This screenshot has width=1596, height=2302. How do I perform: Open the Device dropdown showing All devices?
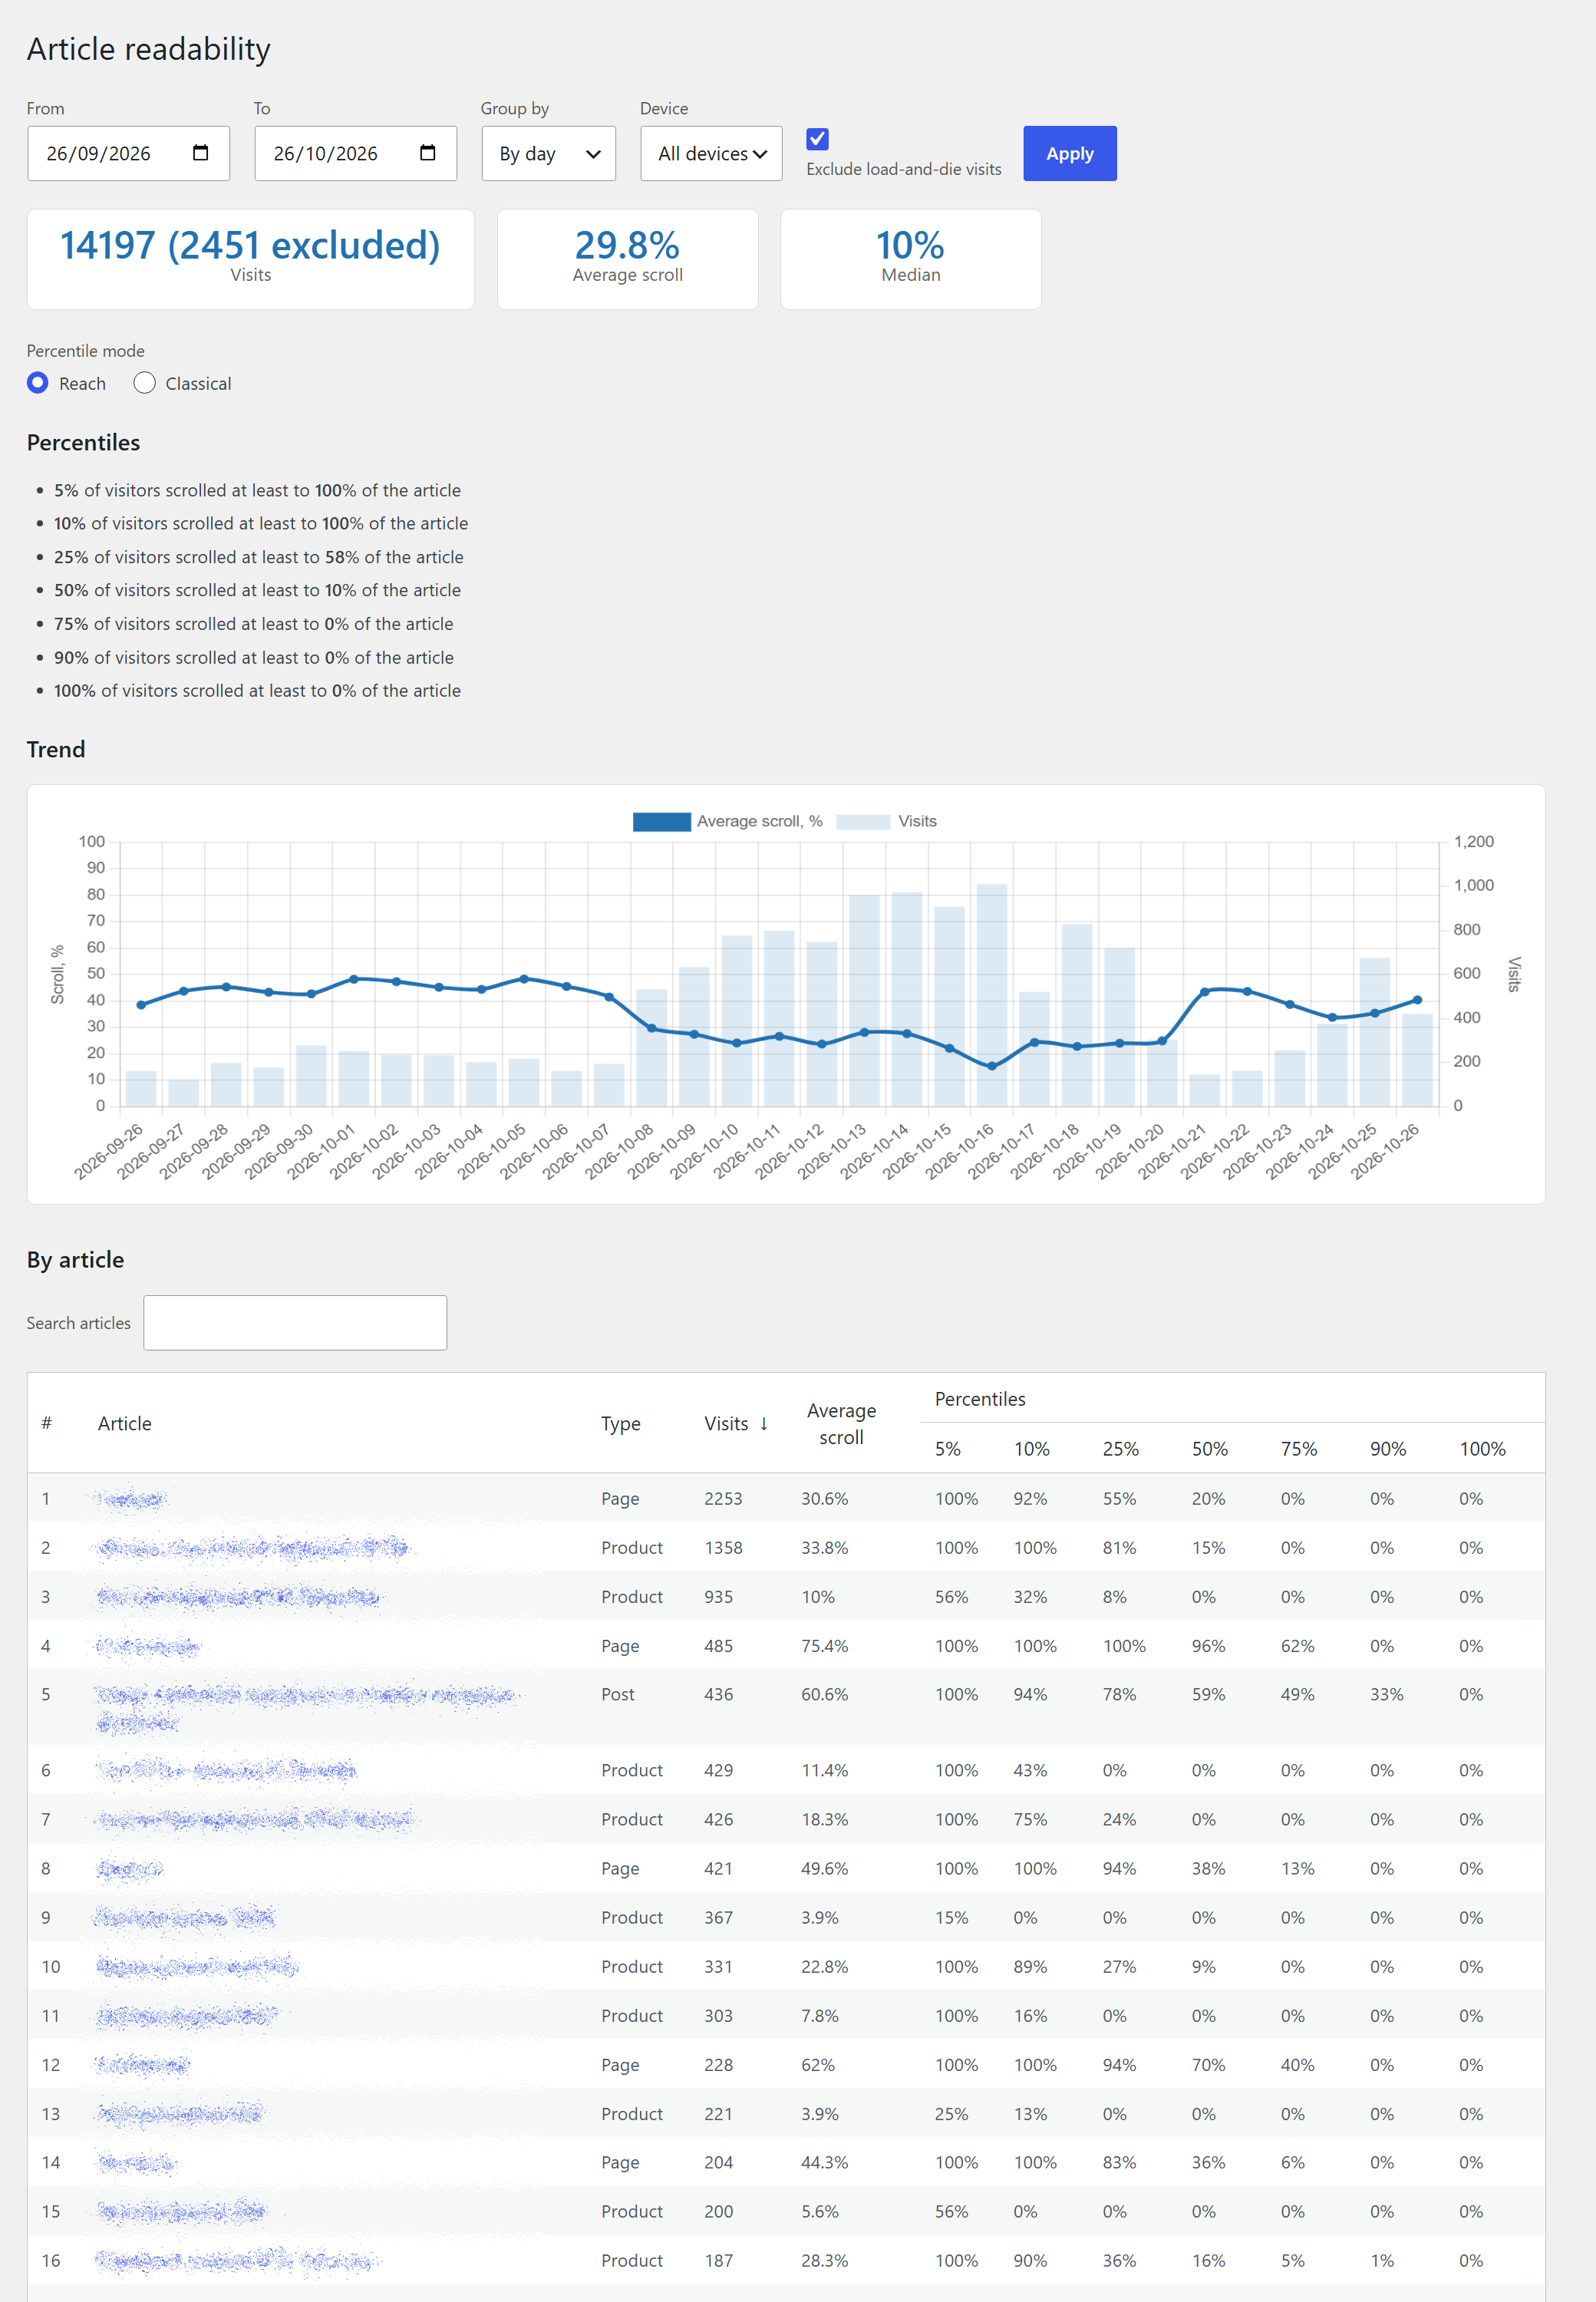click(x=711, y=153)
